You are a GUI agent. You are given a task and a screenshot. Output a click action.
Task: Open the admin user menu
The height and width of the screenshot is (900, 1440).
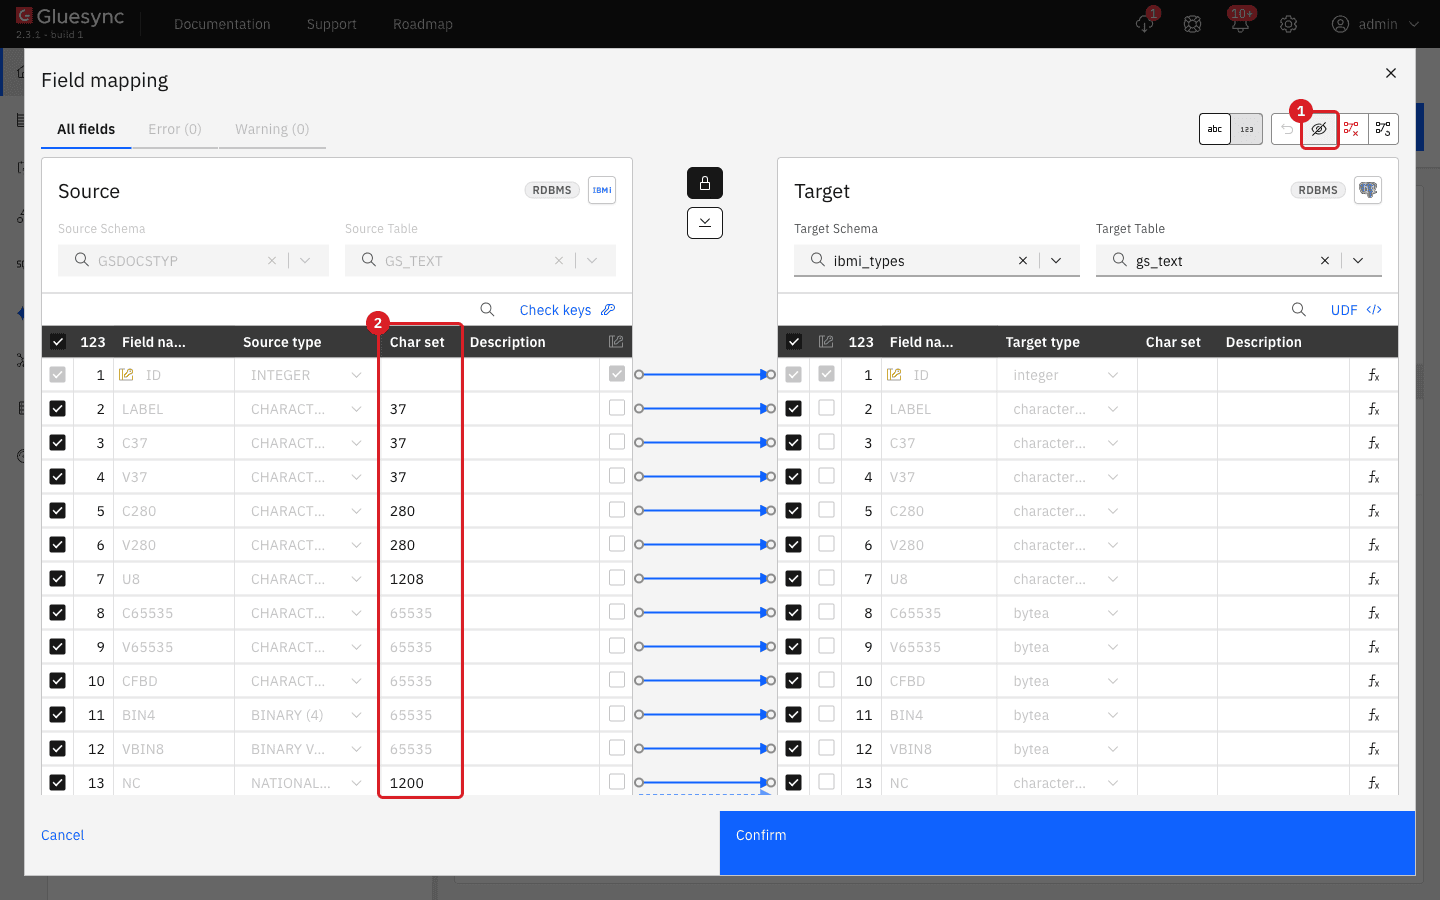tap(1375, 24)
